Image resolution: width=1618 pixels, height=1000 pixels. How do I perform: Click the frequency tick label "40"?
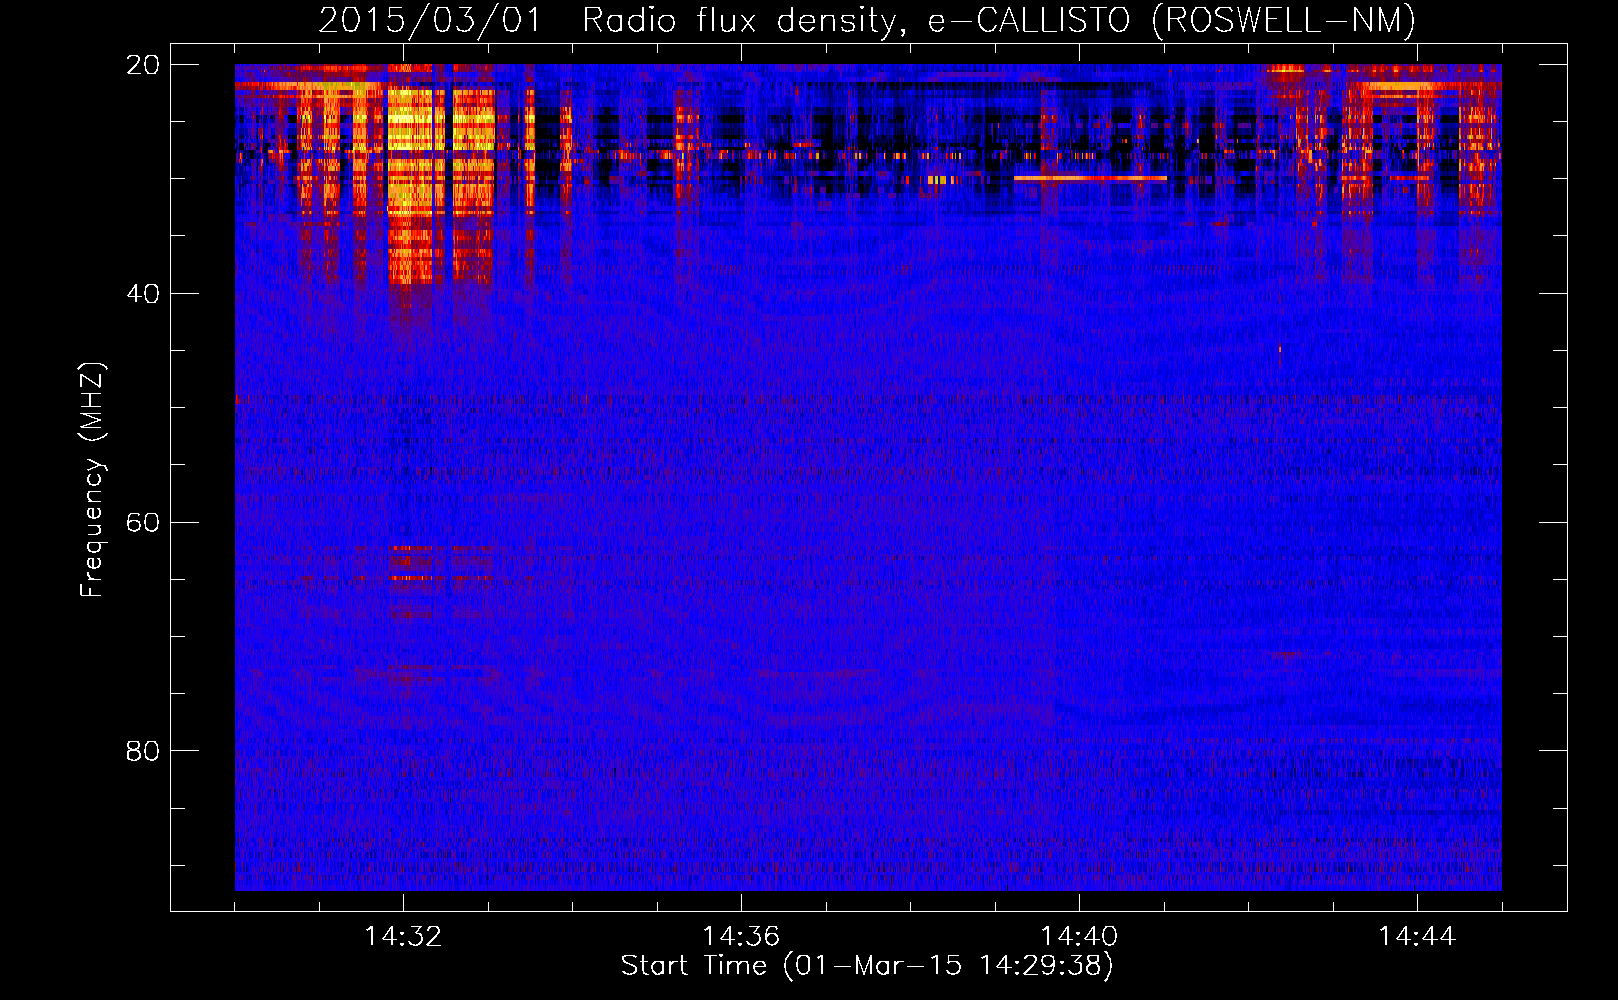pos(143,293)
